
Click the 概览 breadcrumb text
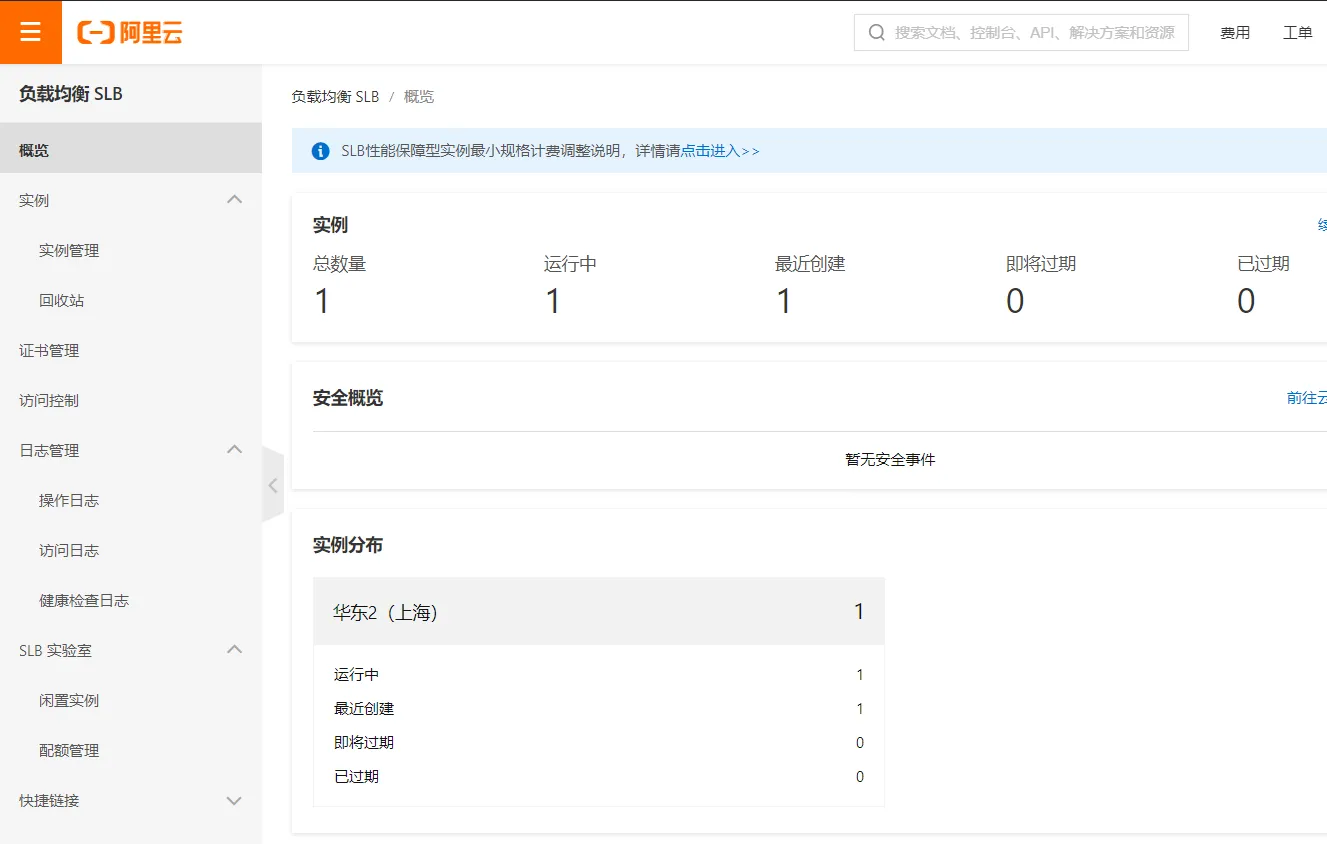(419, 97)
